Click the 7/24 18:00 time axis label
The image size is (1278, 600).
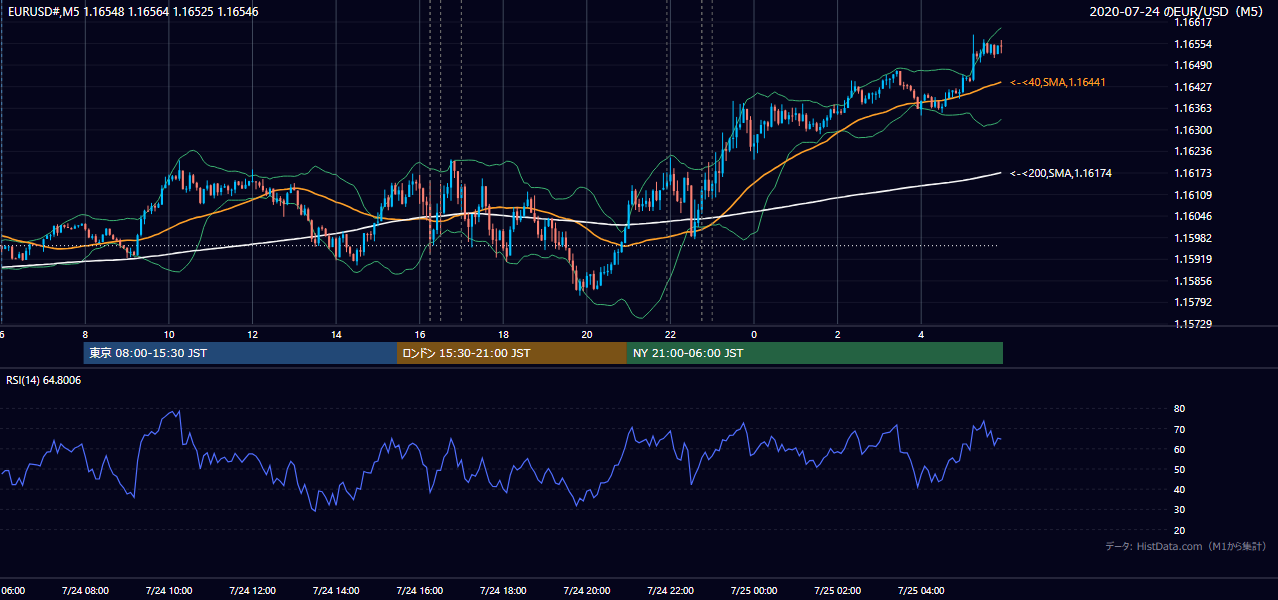pos(503,590)
